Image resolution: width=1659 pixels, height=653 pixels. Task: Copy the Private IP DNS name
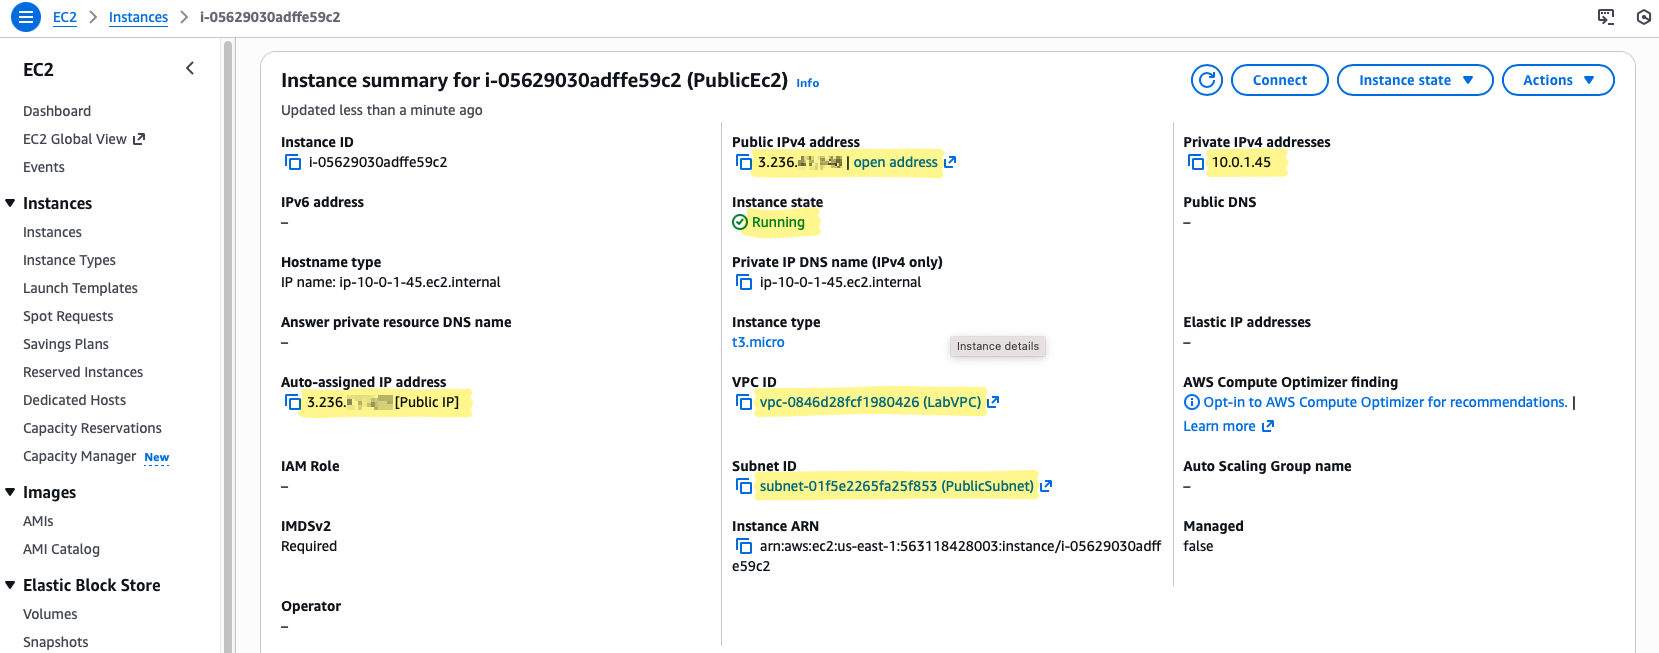point(744,282)
